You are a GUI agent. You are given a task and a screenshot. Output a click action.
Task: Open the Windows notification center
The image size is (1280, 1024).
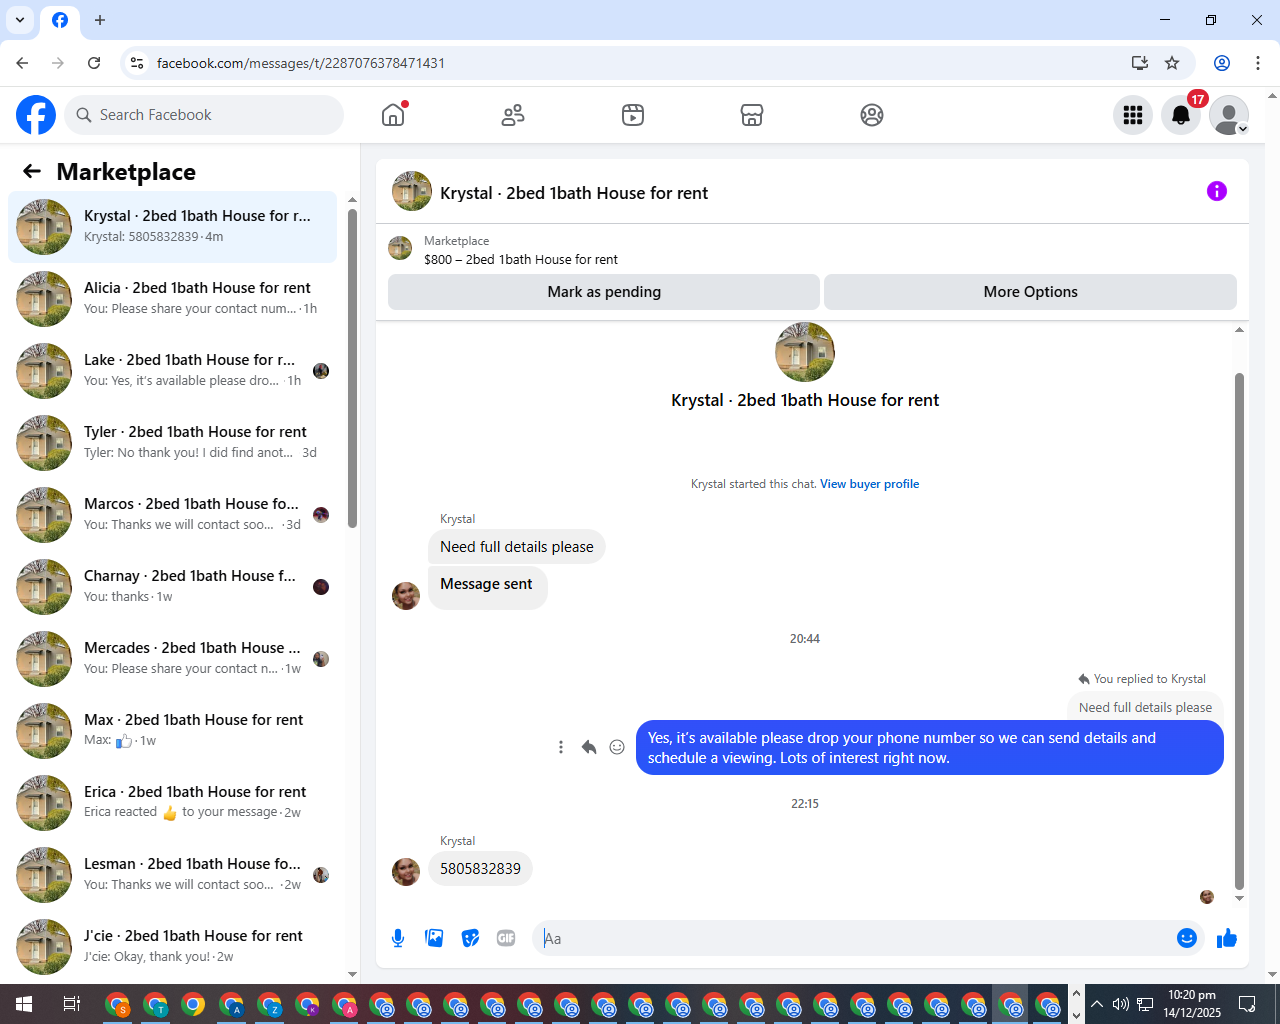pos(1247,1004)
